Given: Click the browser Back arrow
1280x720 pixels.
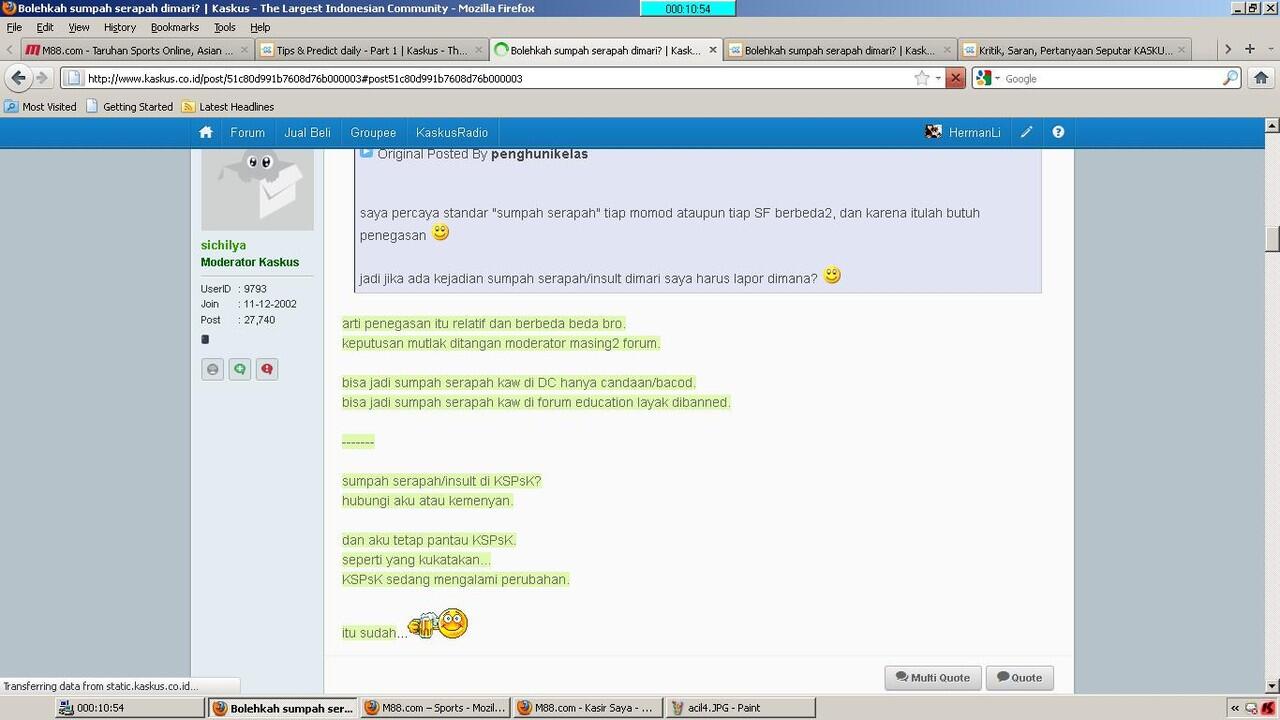Looking at the screenshot, I should click(x=18, y=78).
